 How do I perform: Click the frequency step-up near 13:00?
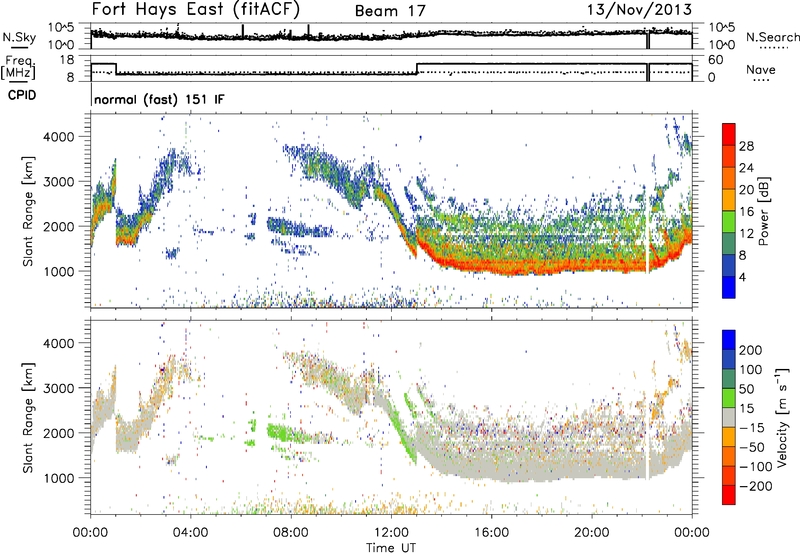[x=417, y=68]
